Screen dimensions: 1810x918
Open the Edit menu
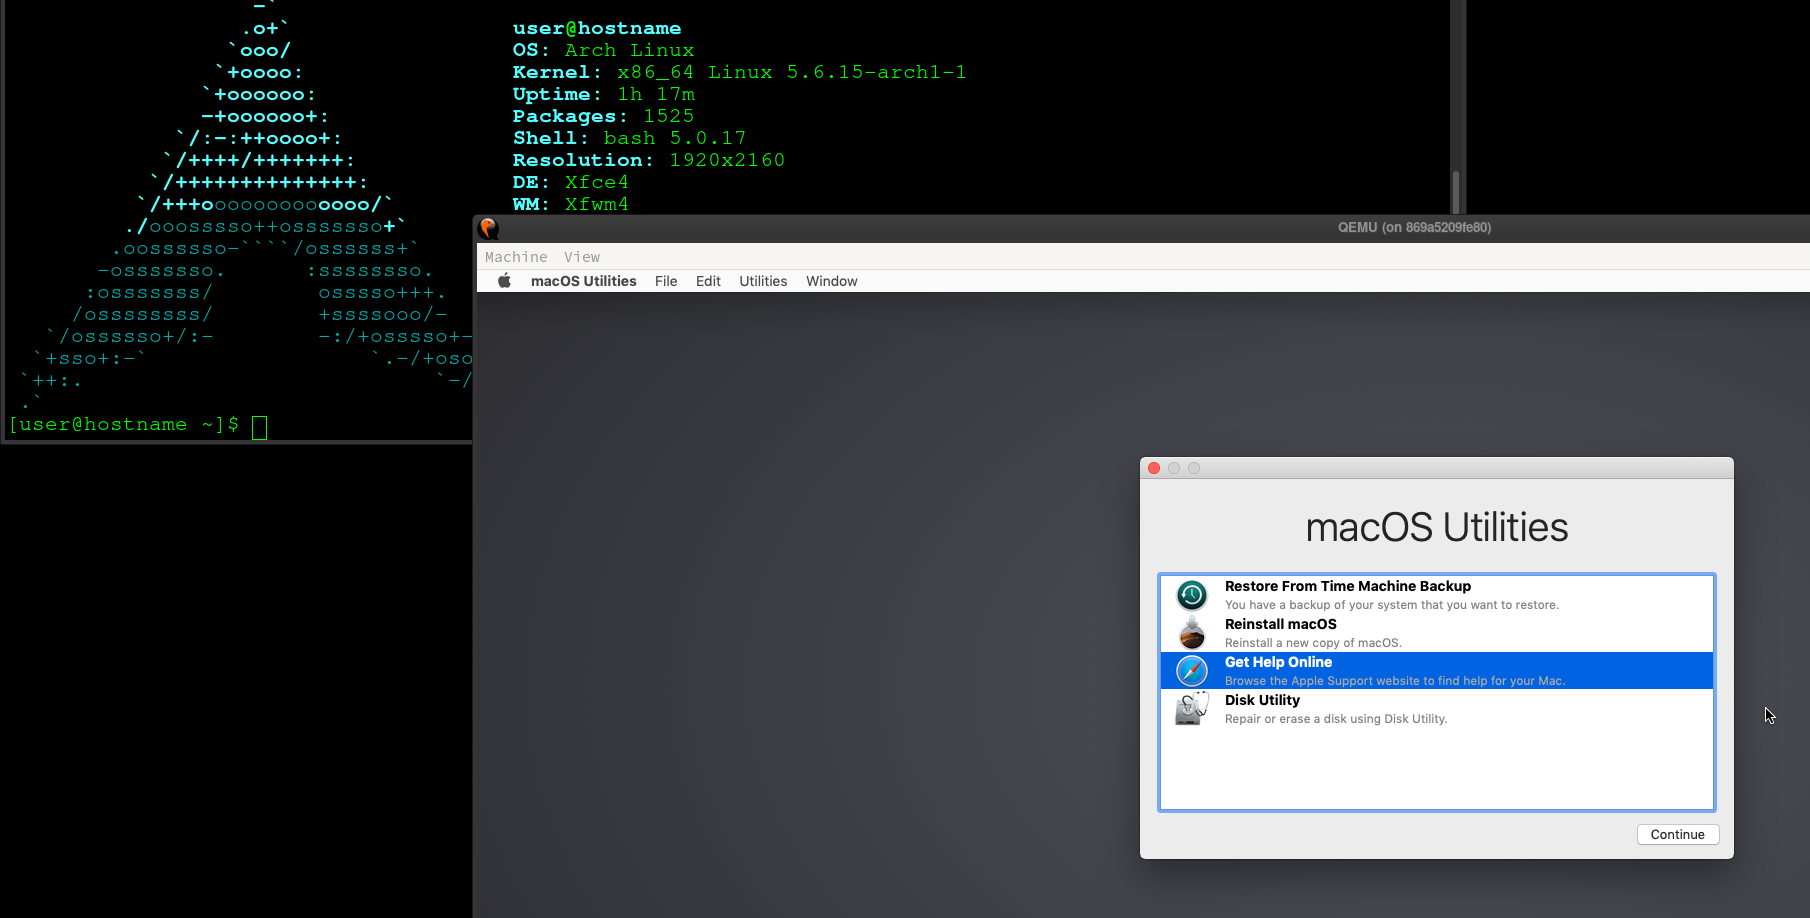pyautogui.click(x=708, y=281)
